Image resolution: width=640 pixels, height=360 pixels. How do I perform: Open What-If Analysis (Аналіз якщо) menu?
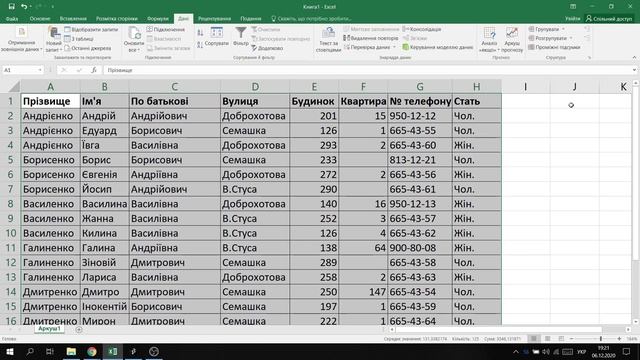[489, 40]
